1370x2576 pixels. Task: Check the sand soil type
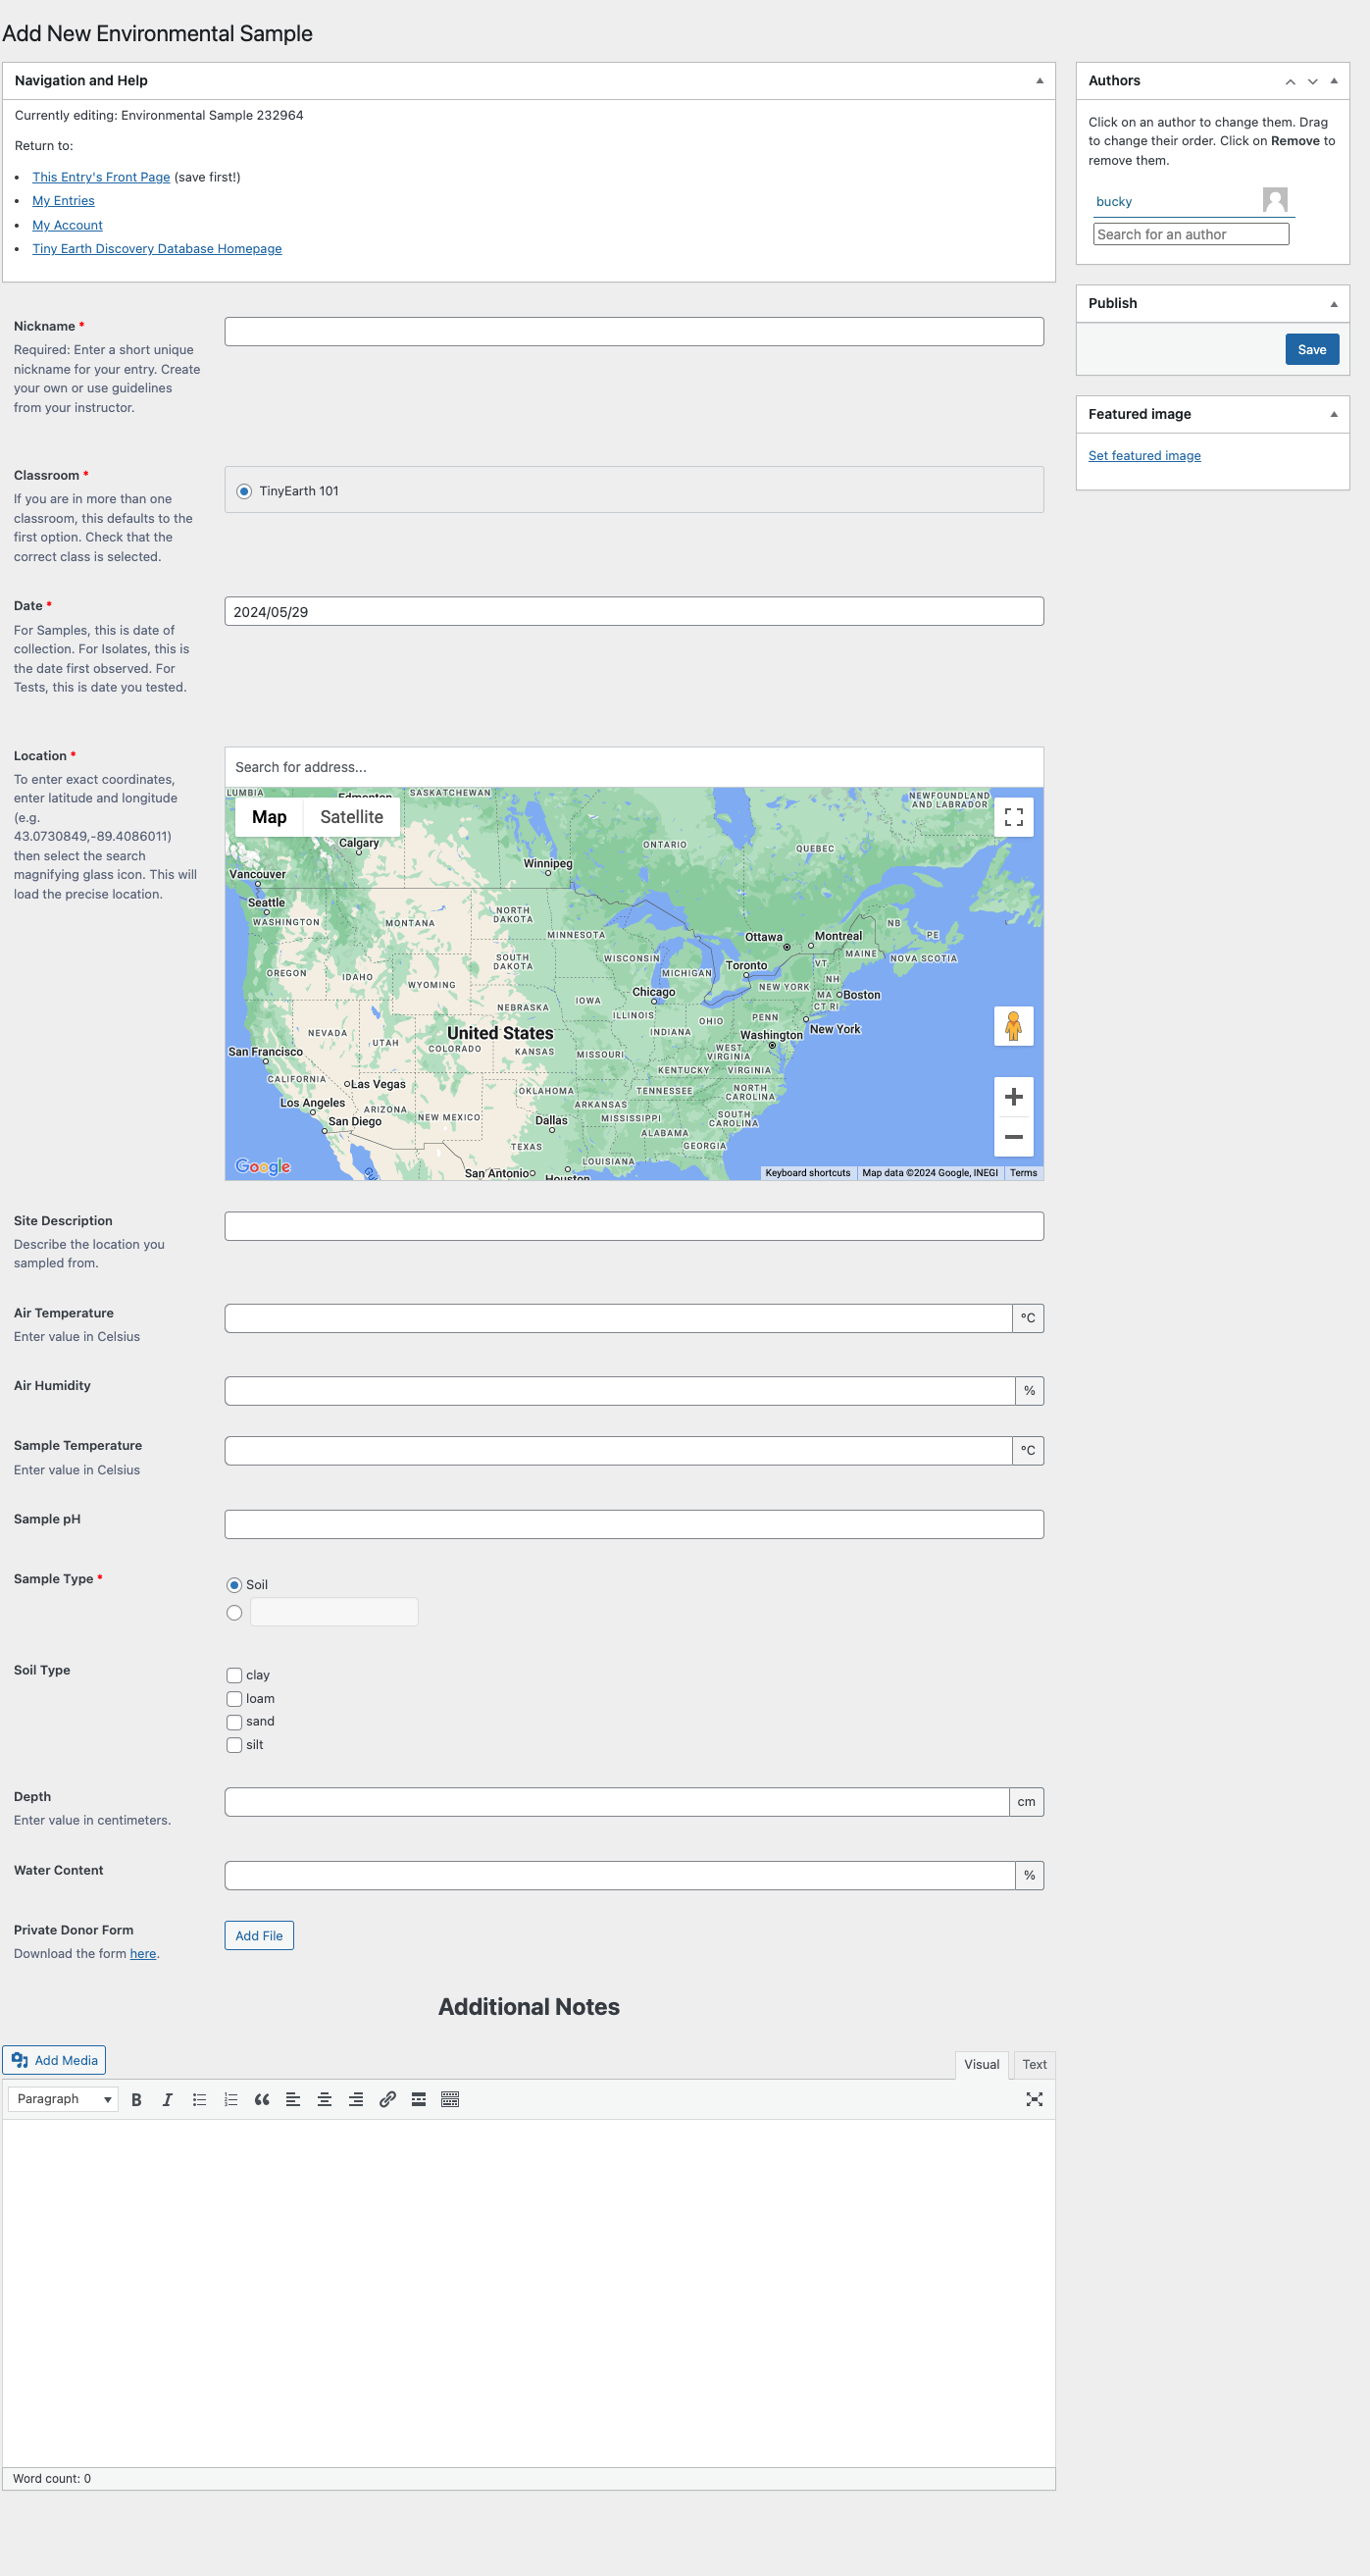pyautogui.click(x=234, y=1722)
